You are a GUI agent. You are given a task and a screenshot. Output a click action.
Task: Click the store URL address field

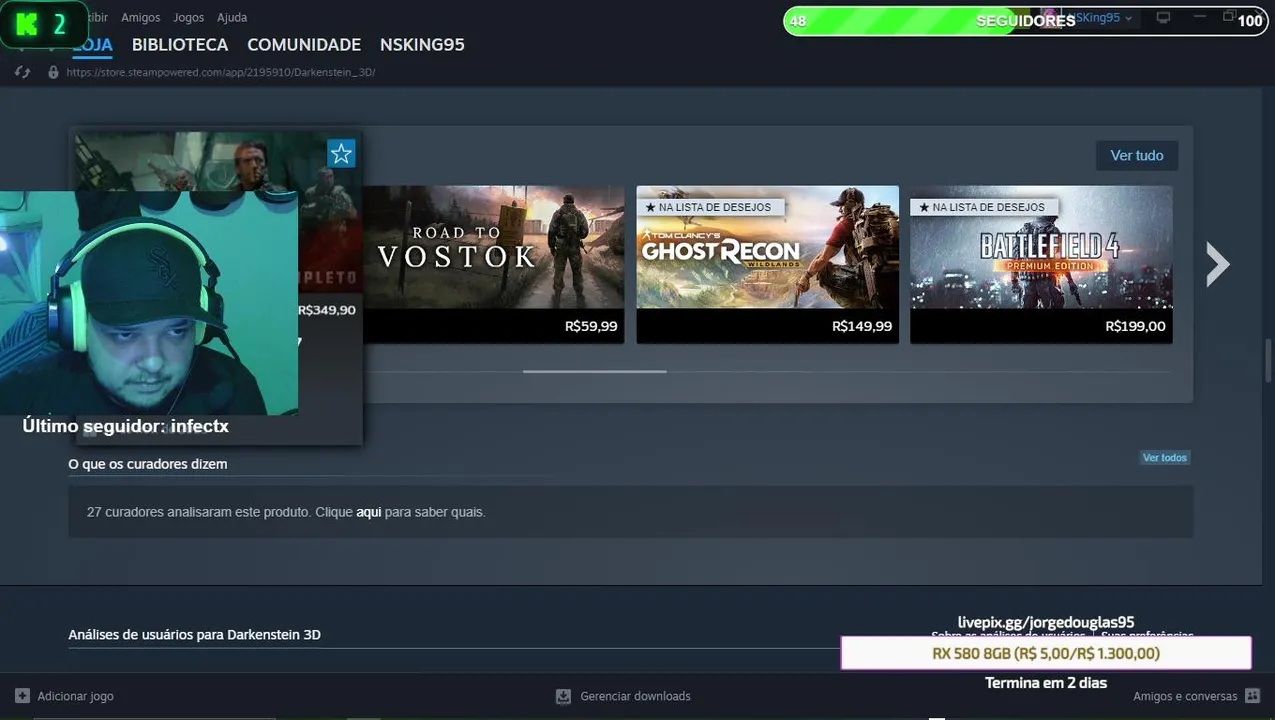221,72
